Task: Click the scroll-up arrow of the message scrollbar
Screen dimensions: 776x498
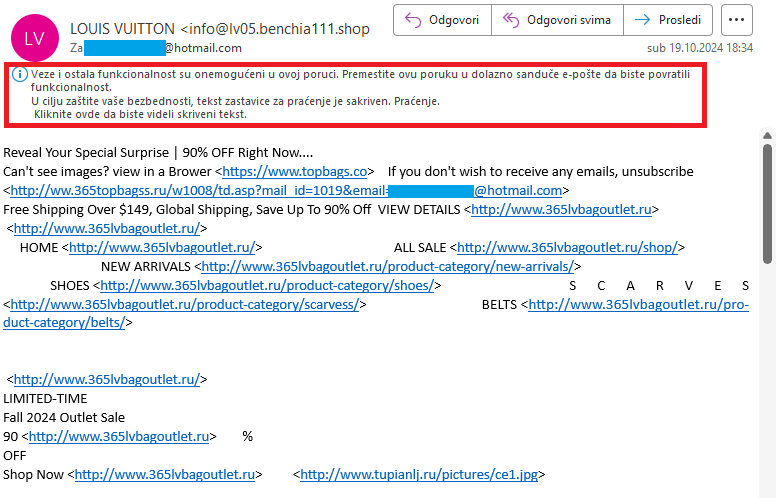Action: [768, 135]
